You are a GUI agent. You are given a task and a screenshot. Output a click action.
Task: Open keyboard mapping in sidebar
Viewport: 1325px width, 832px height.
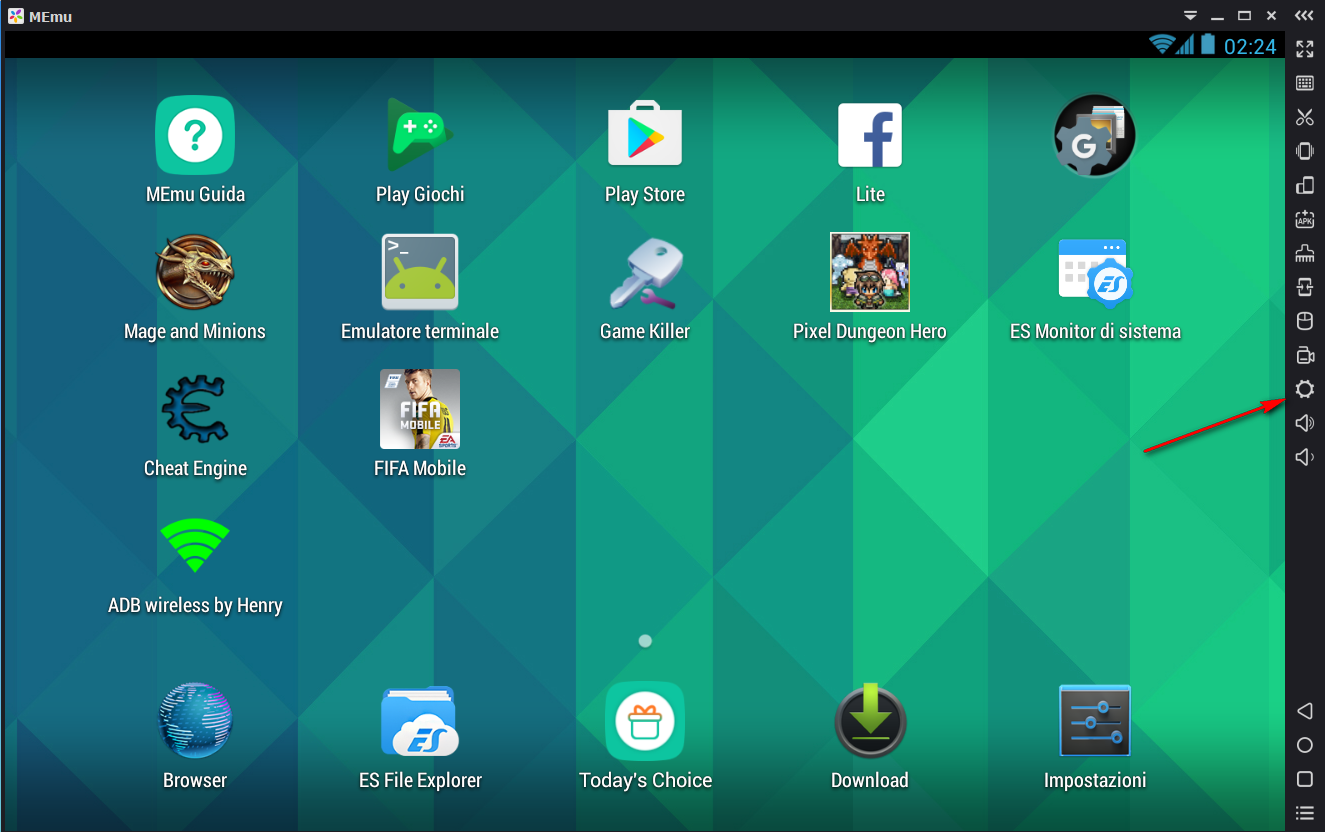[x=1304, y=83]
